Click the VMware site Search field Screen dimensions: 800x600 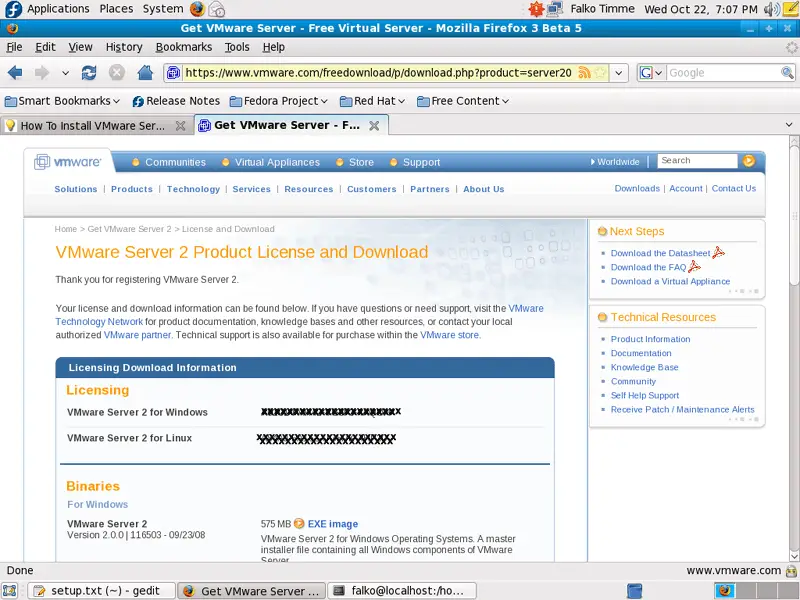pos(697,161)
